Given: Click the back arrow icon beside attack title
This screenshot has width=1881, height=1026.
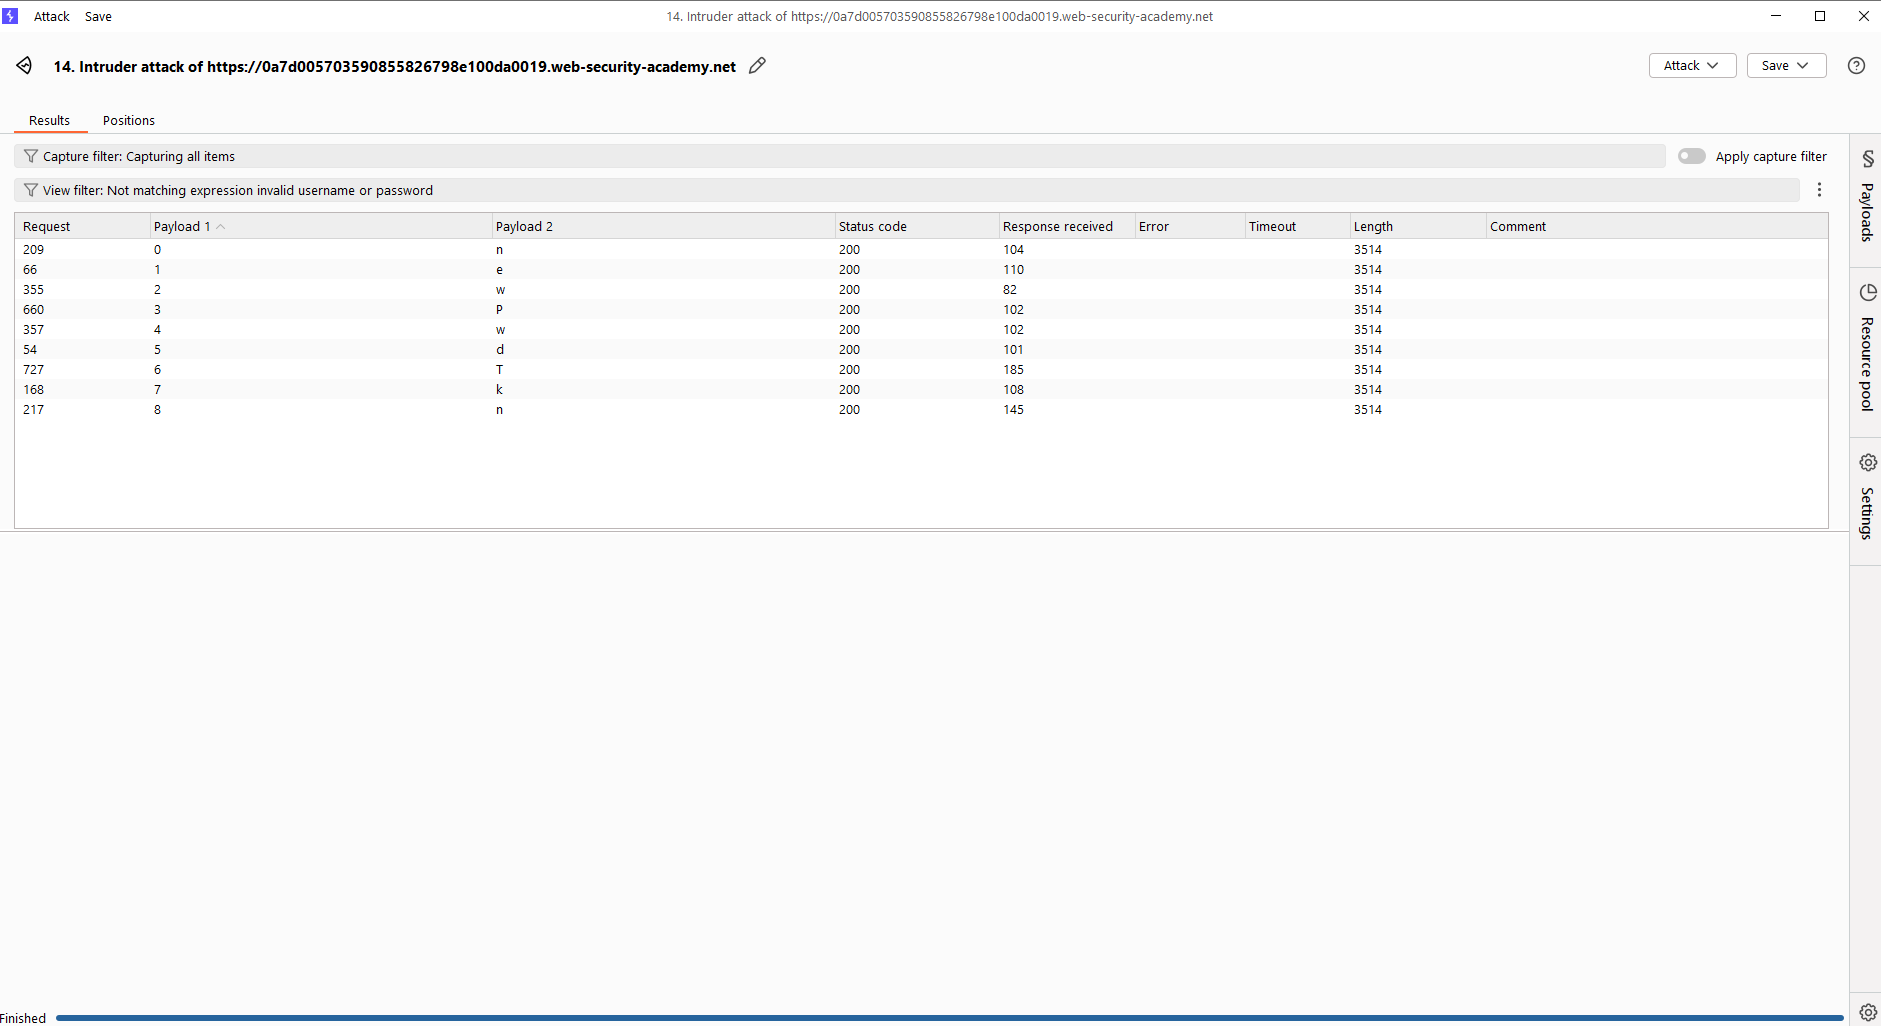Looking at the screenshot, I should pyautogui.click(x=24, y=66).
